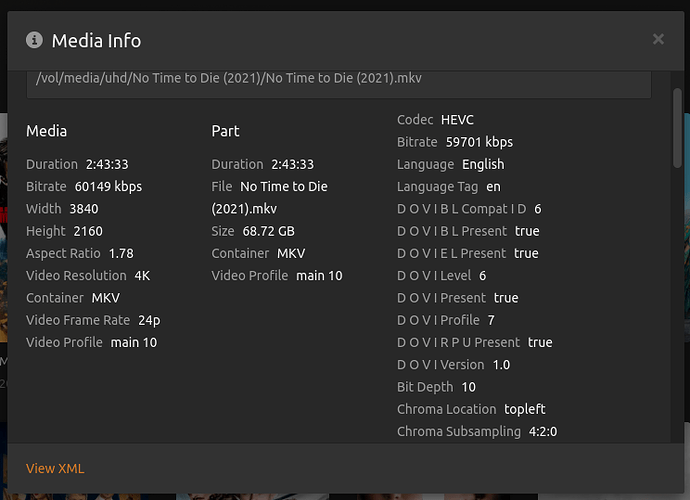Click the Width 3840 value
Image resolution: width=690 pixels, height=500 pixels.
[84, 209]
